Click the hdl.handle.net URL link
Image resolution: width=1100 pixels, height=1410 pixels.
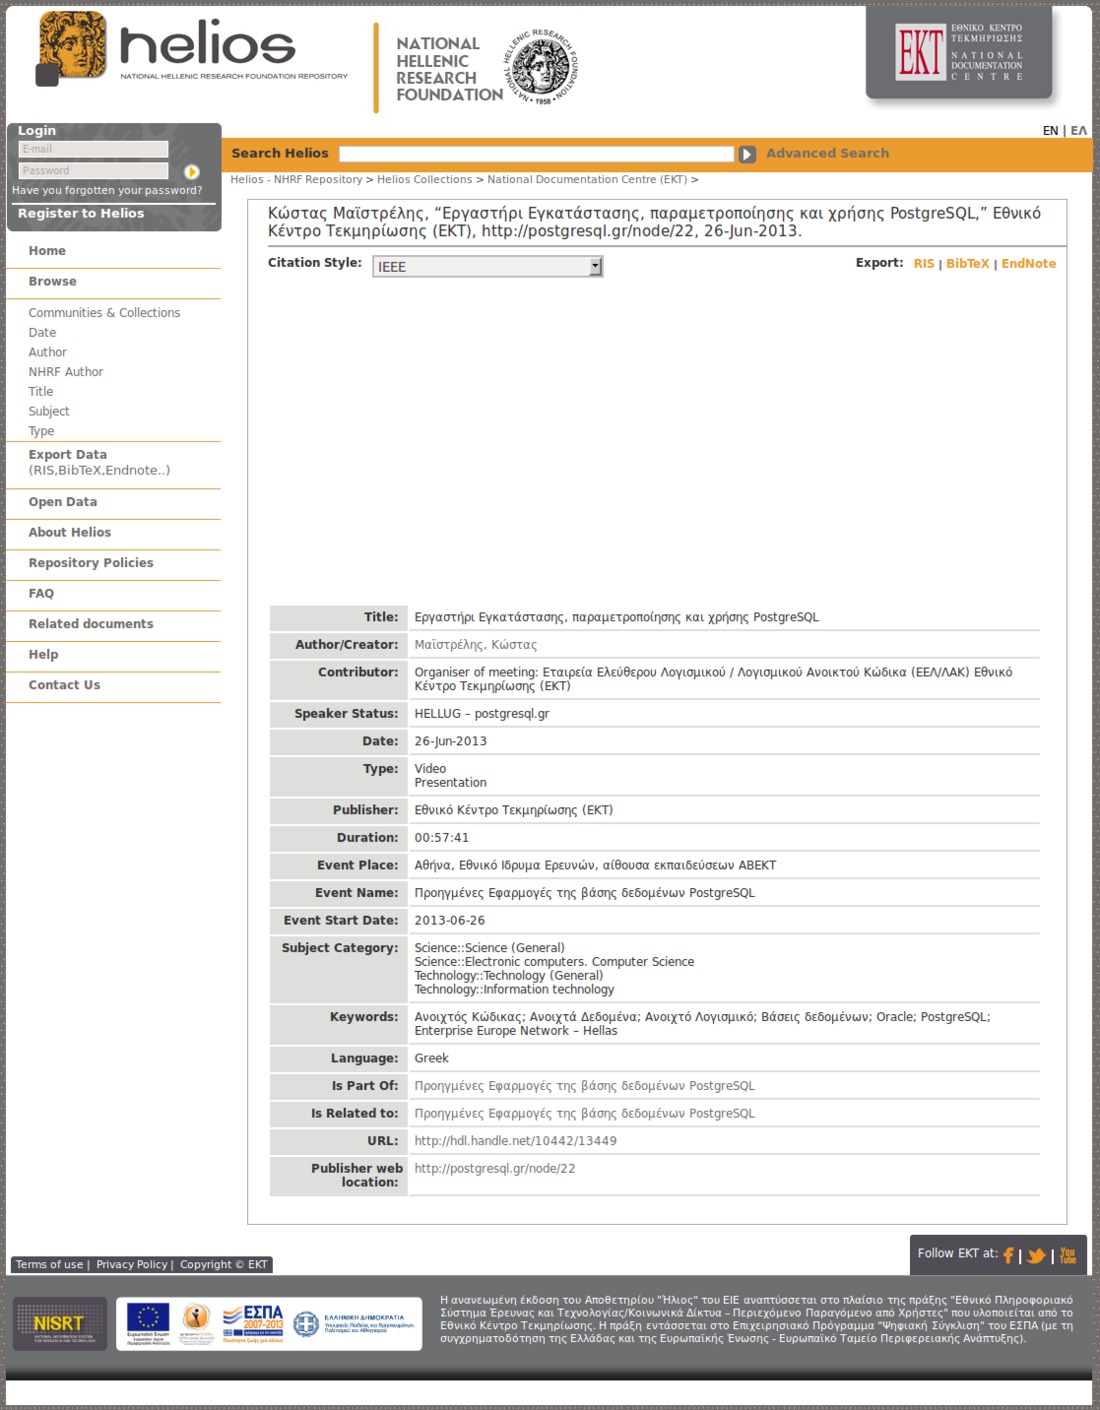click(x=515, y=1141)
